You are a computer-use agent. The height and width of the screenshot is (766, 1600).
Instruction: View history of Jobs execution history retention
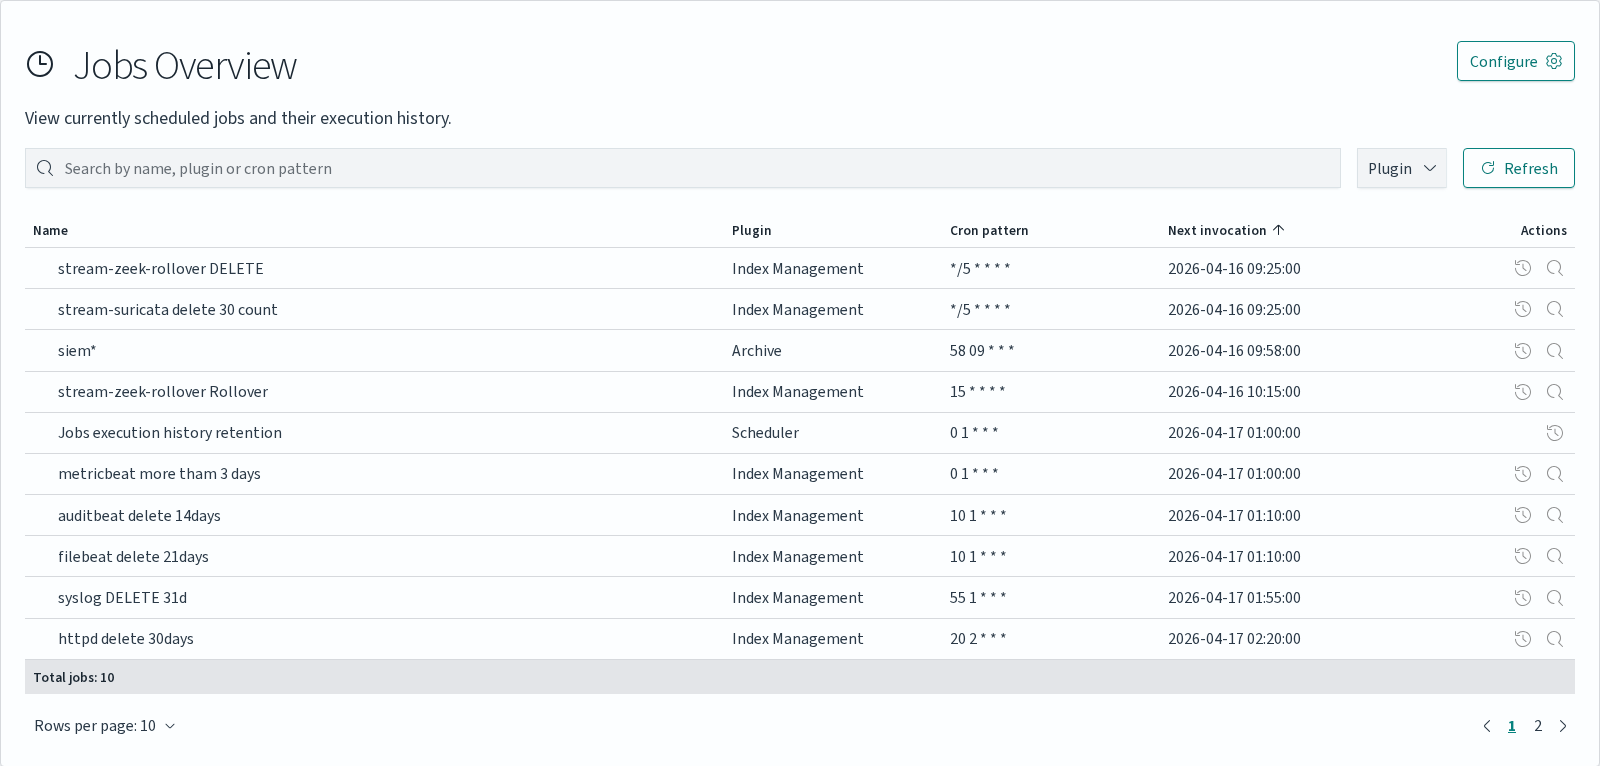point(1554,433)
